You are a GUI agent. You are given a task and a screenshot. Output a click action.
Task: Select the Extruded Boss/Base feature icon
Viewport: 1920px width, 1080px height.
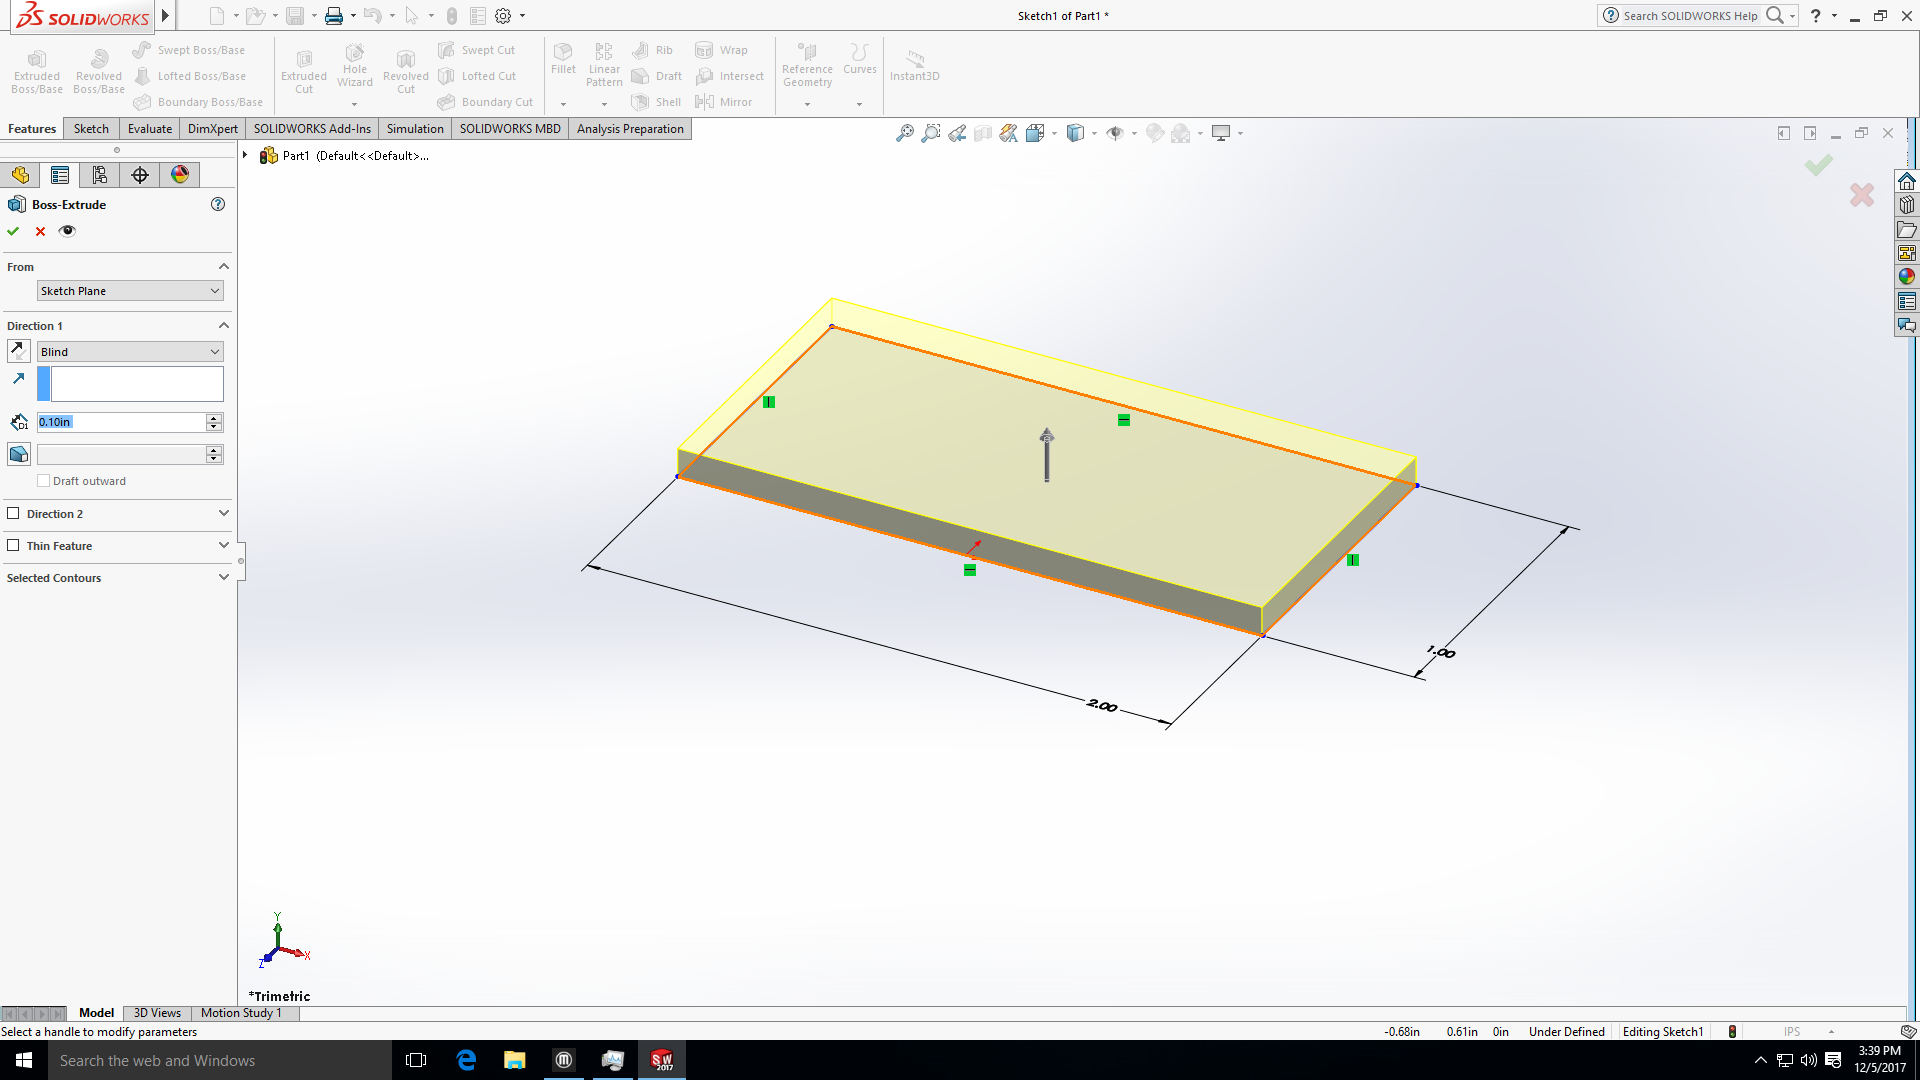click(36, 68)
